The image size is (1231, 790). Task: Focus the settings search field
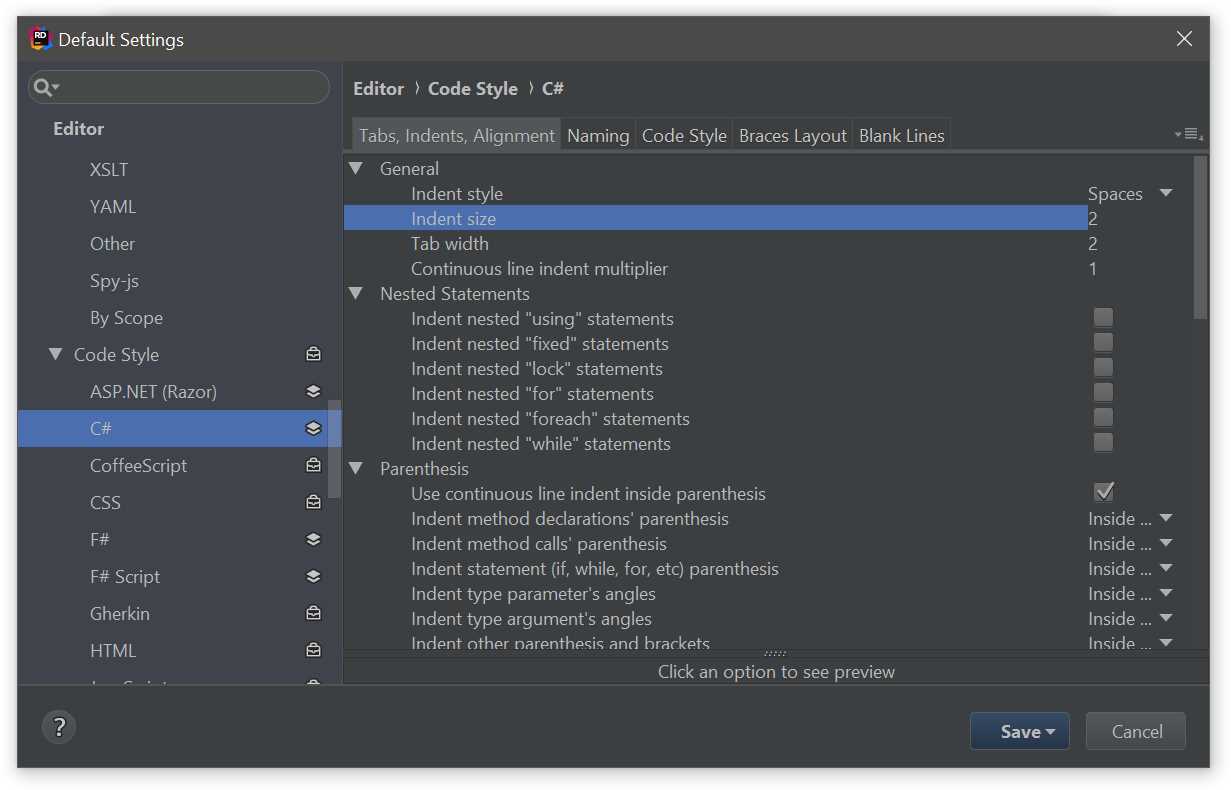pos(179,88)
